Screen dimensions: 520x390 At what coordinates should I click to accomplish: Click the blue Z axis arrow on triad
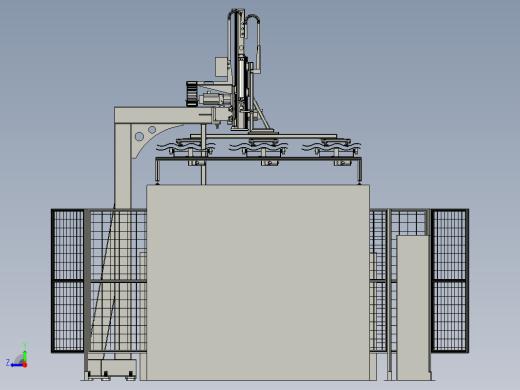coord(16,365)
